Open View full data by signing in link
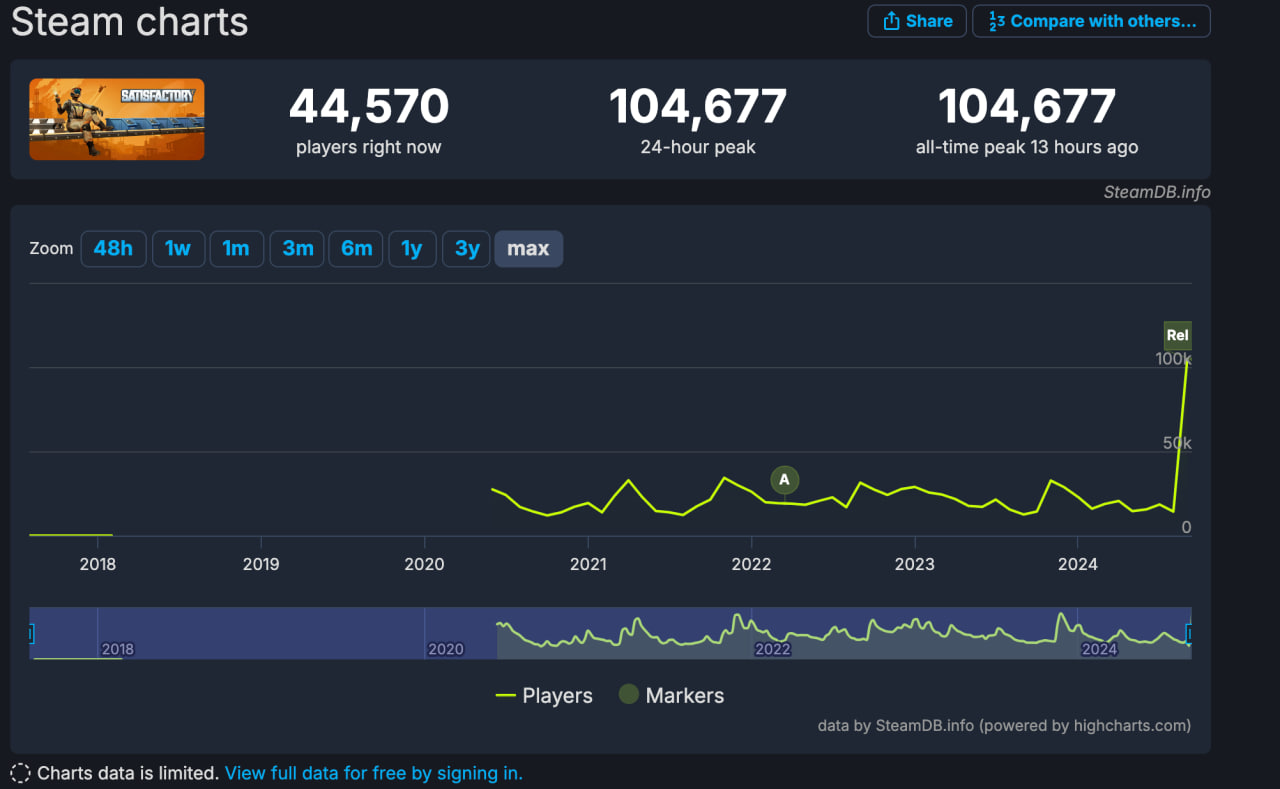This screenshot has height=789, width=1280. tap(374, 773)
